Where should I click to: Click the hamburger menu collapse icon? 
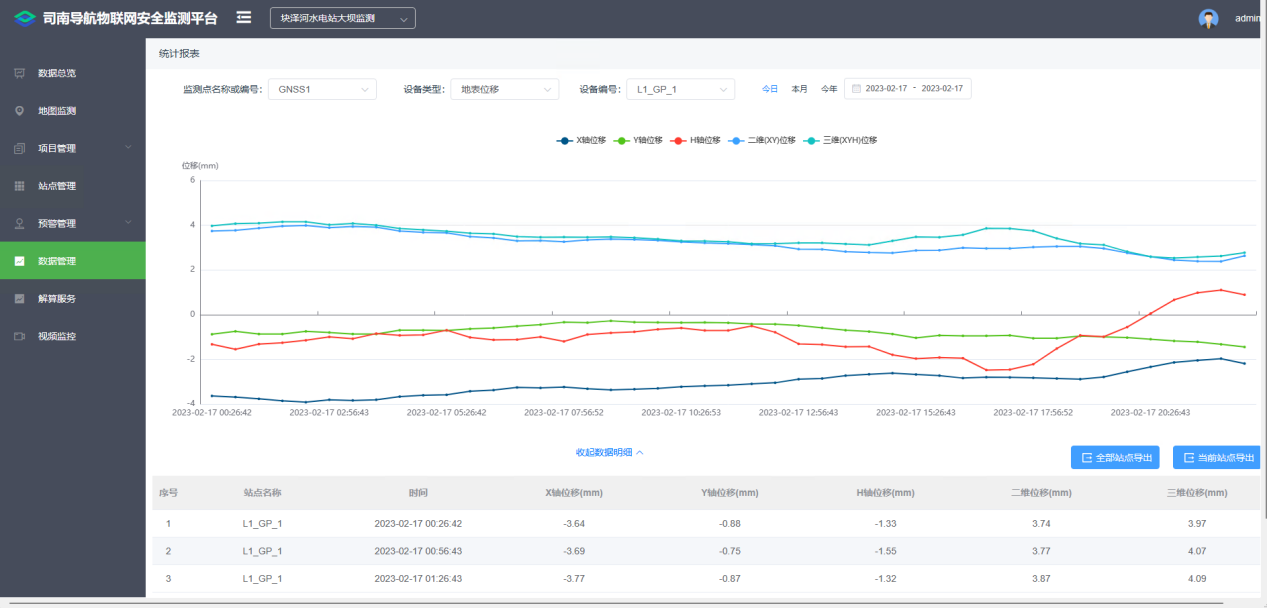coord(244,17)
